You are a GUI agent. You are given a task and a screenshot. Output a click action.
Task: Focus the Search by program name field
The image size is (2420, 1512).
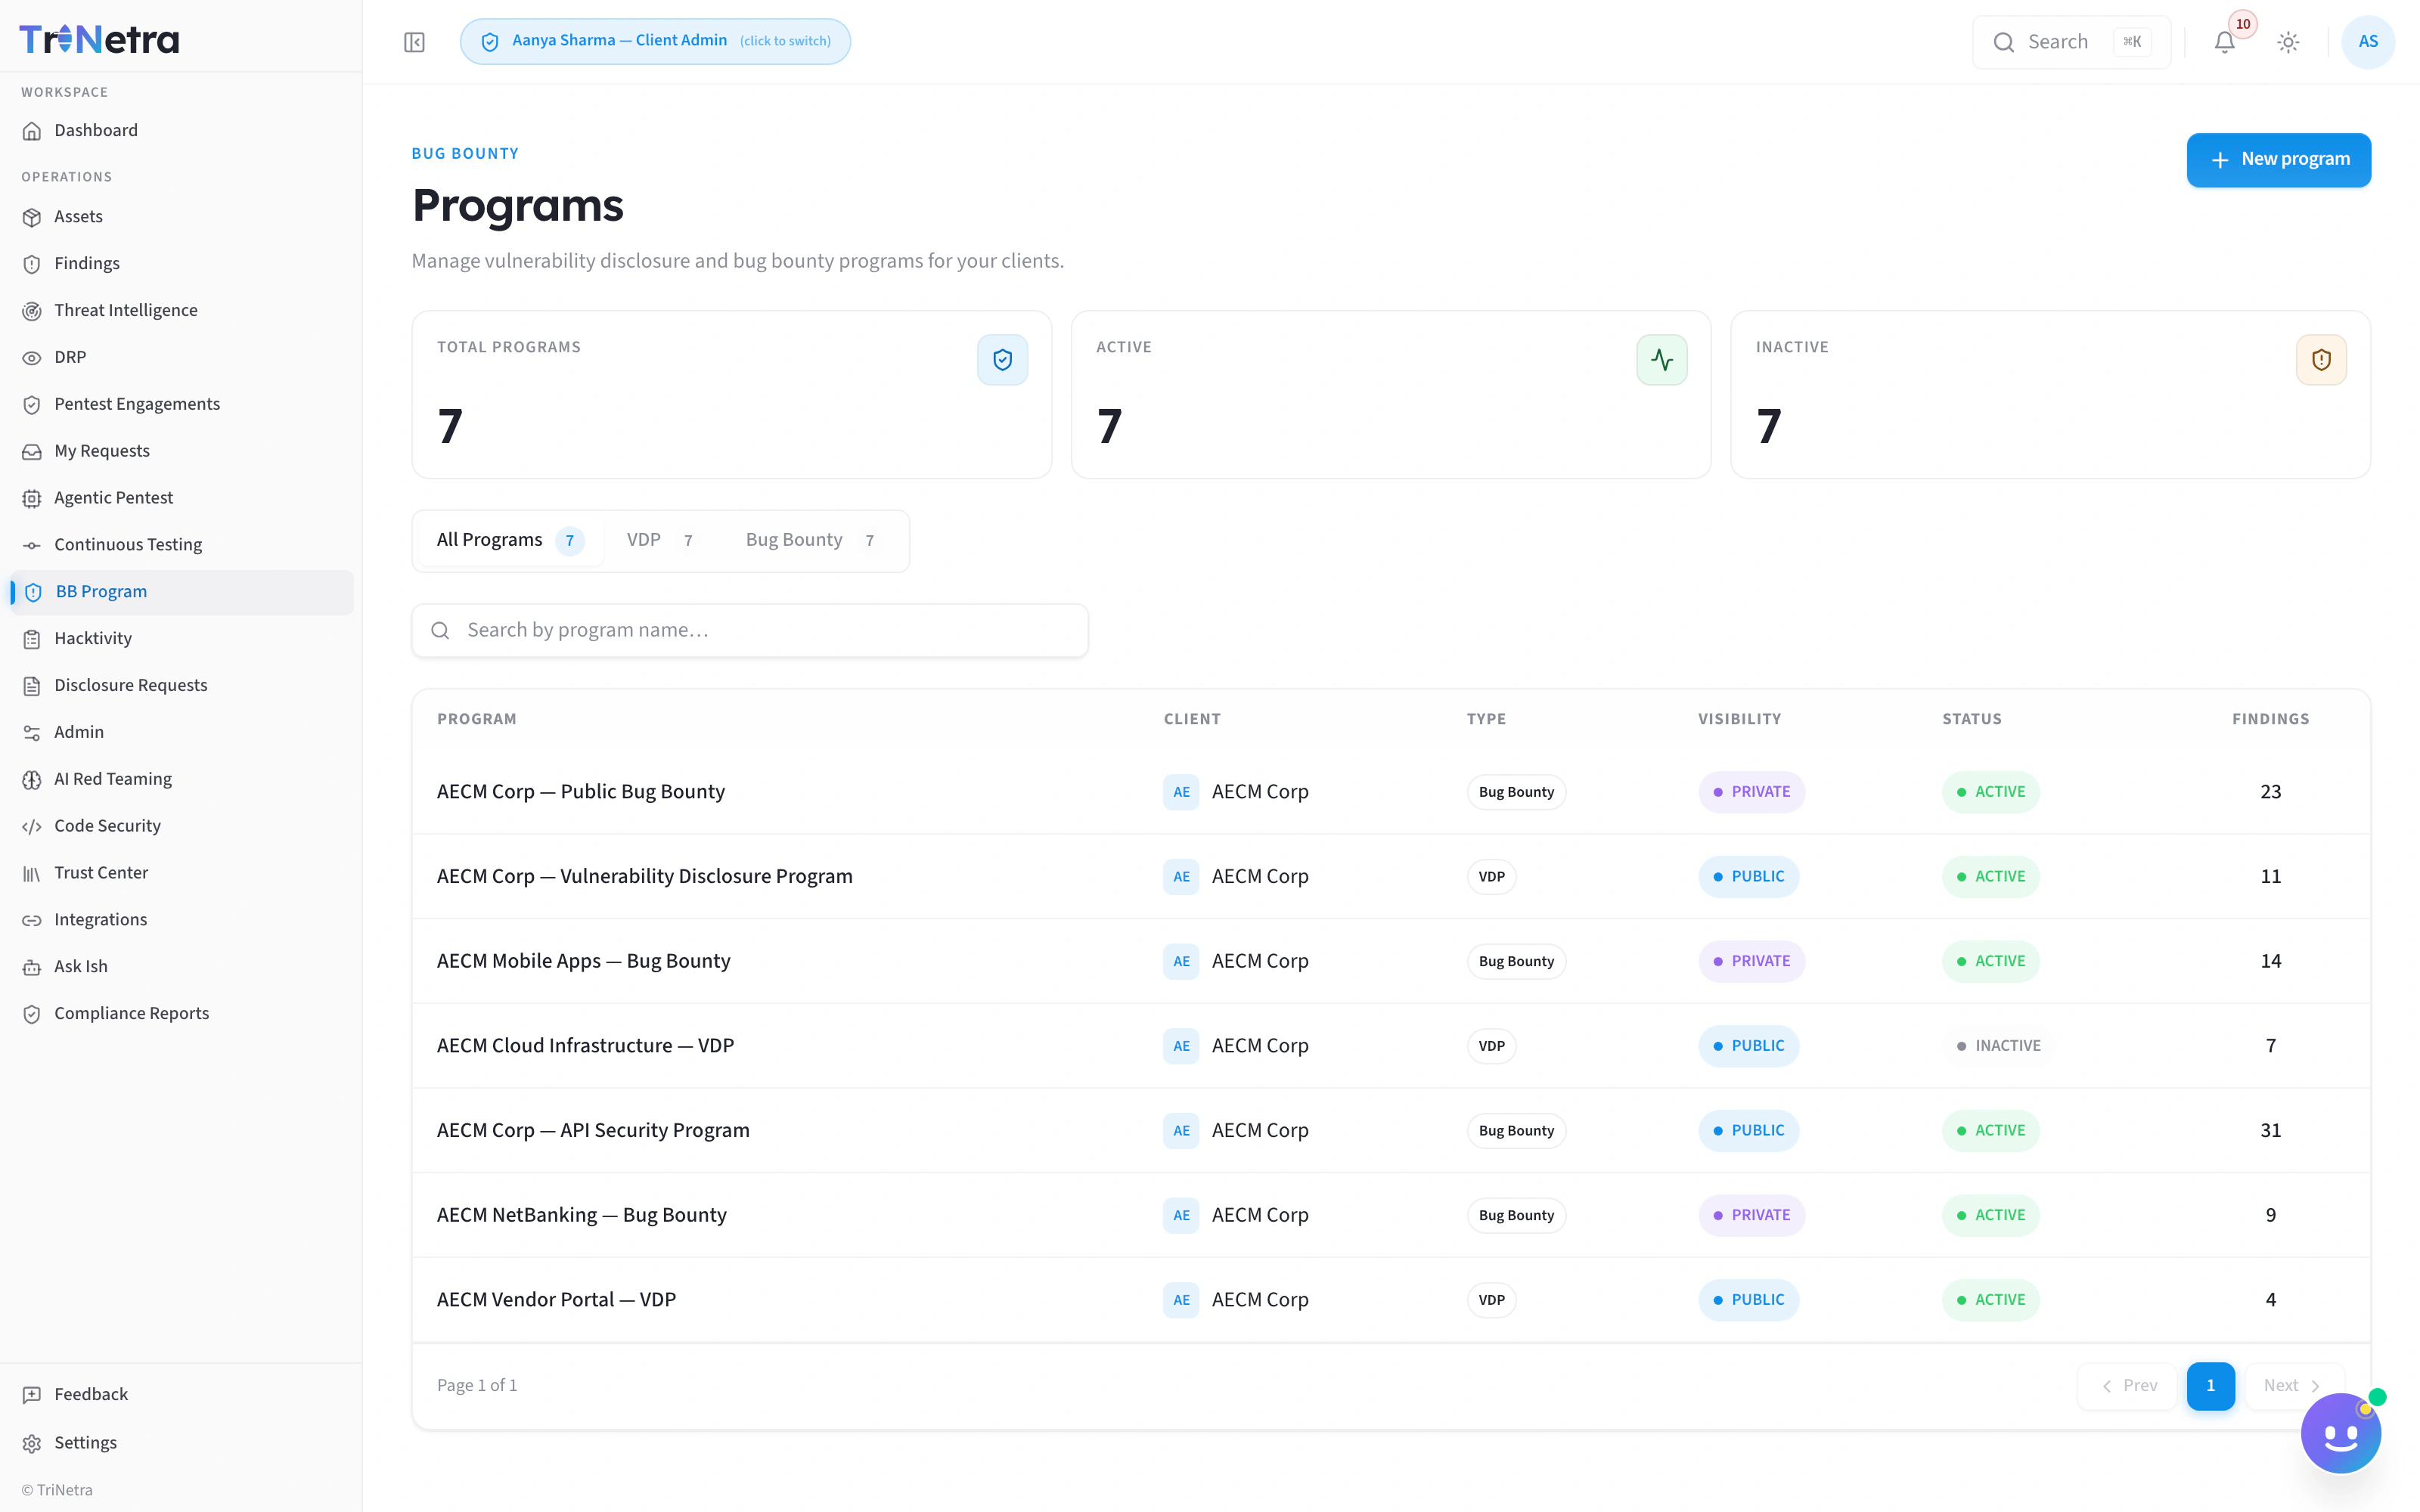point(750,631)
